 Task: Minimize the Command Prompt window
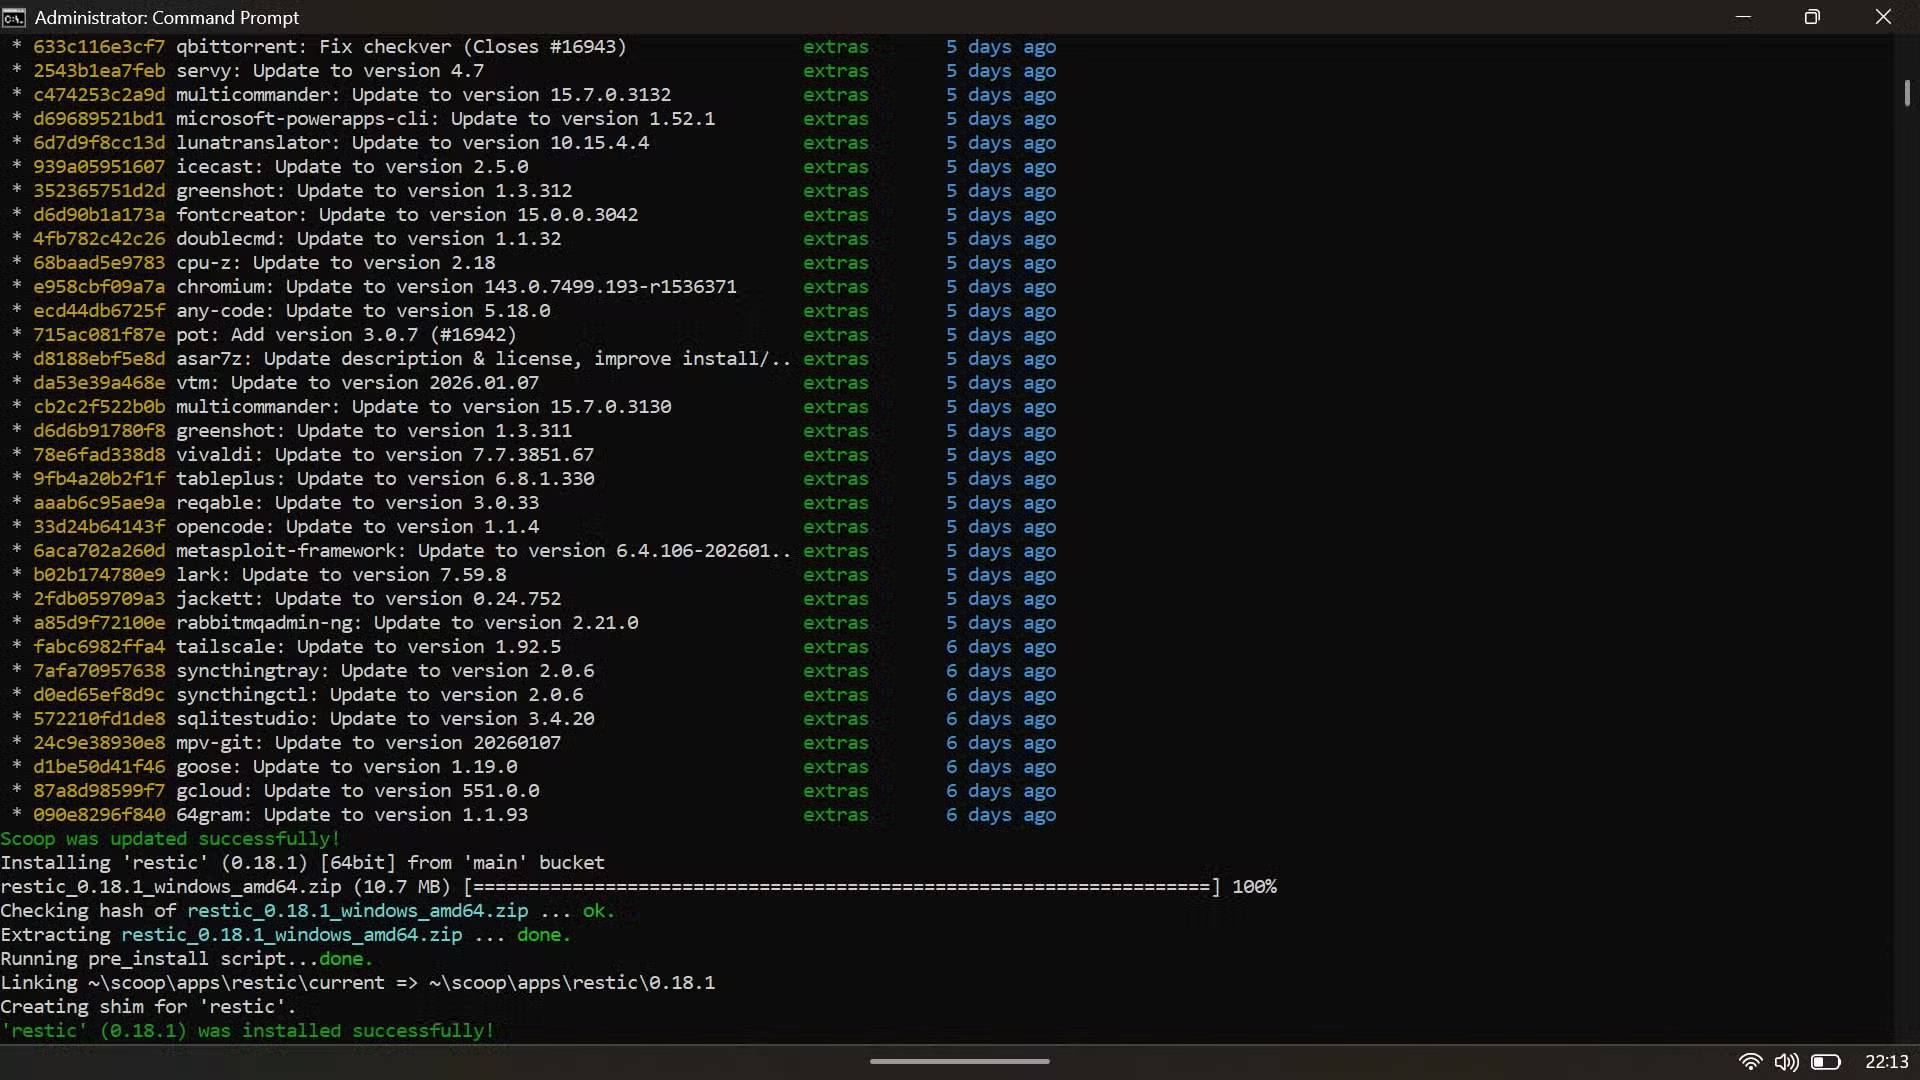coord(1744,17)
